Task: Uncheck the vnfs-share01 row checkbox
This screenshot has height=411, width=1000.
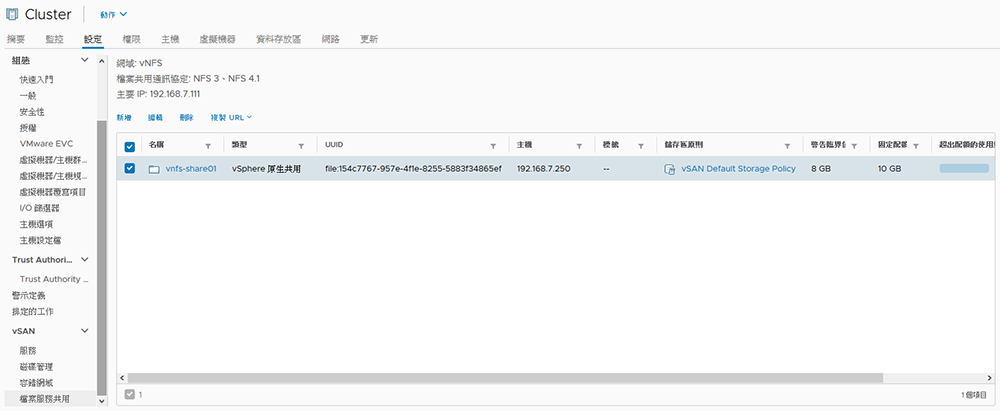Action: pyautogui.click(x=130, y=168)
